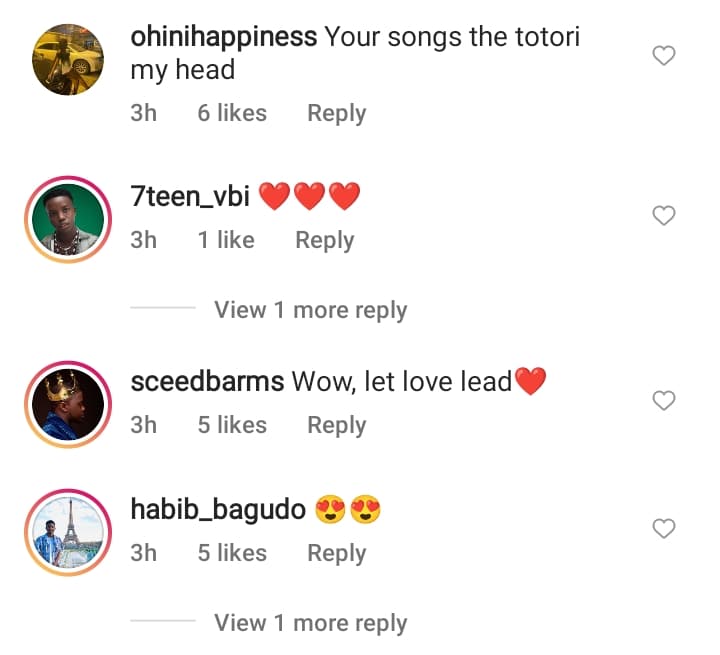Like ohinihappiness's comment with heart icon
The width and height of the screenshot is (720, 655).
pos(664,56)
